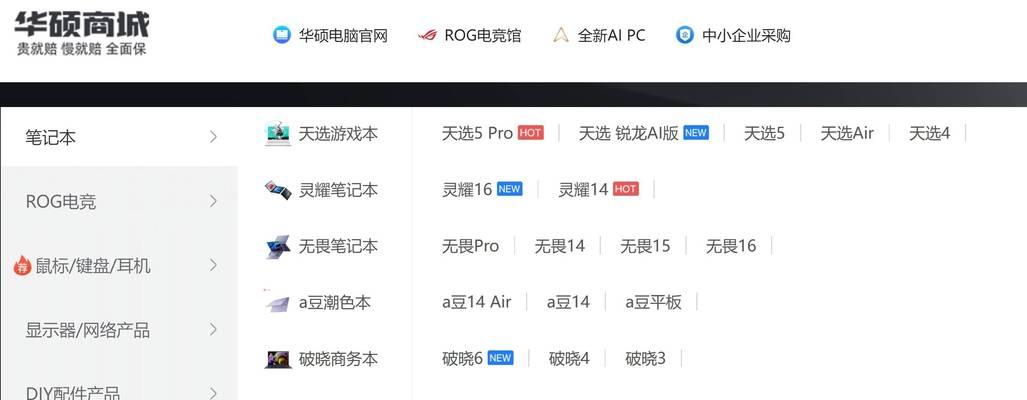Click the AI PC gold triangle icon

click(x=560, y=35)
